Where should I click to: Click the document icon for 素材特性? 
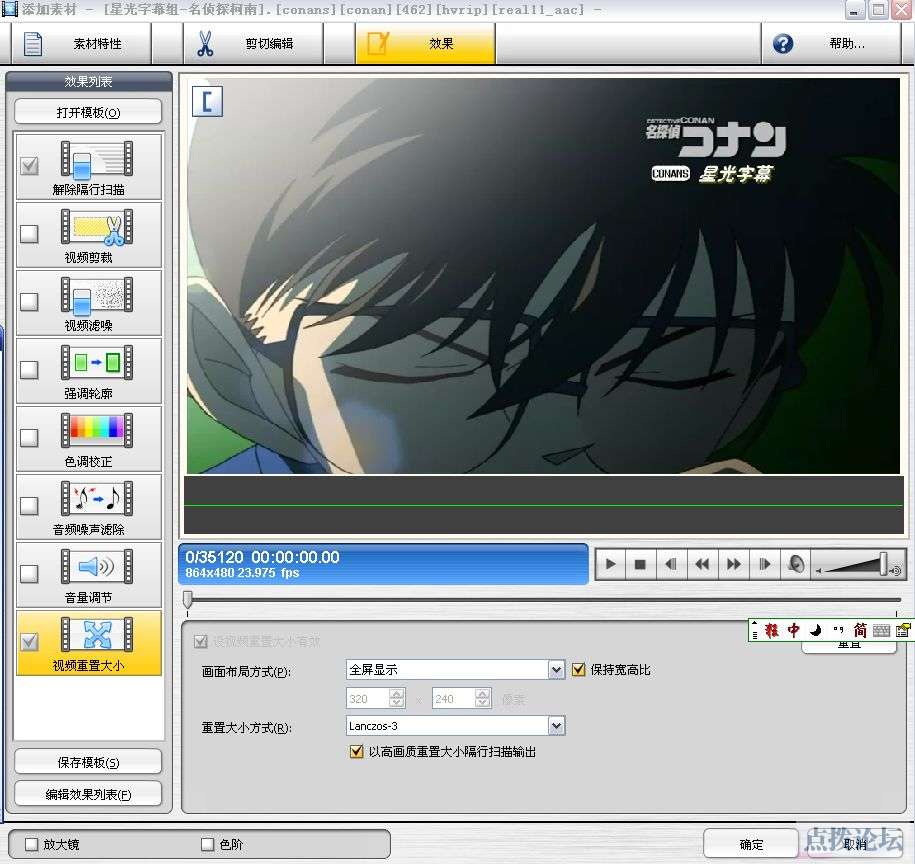(33, 44)
